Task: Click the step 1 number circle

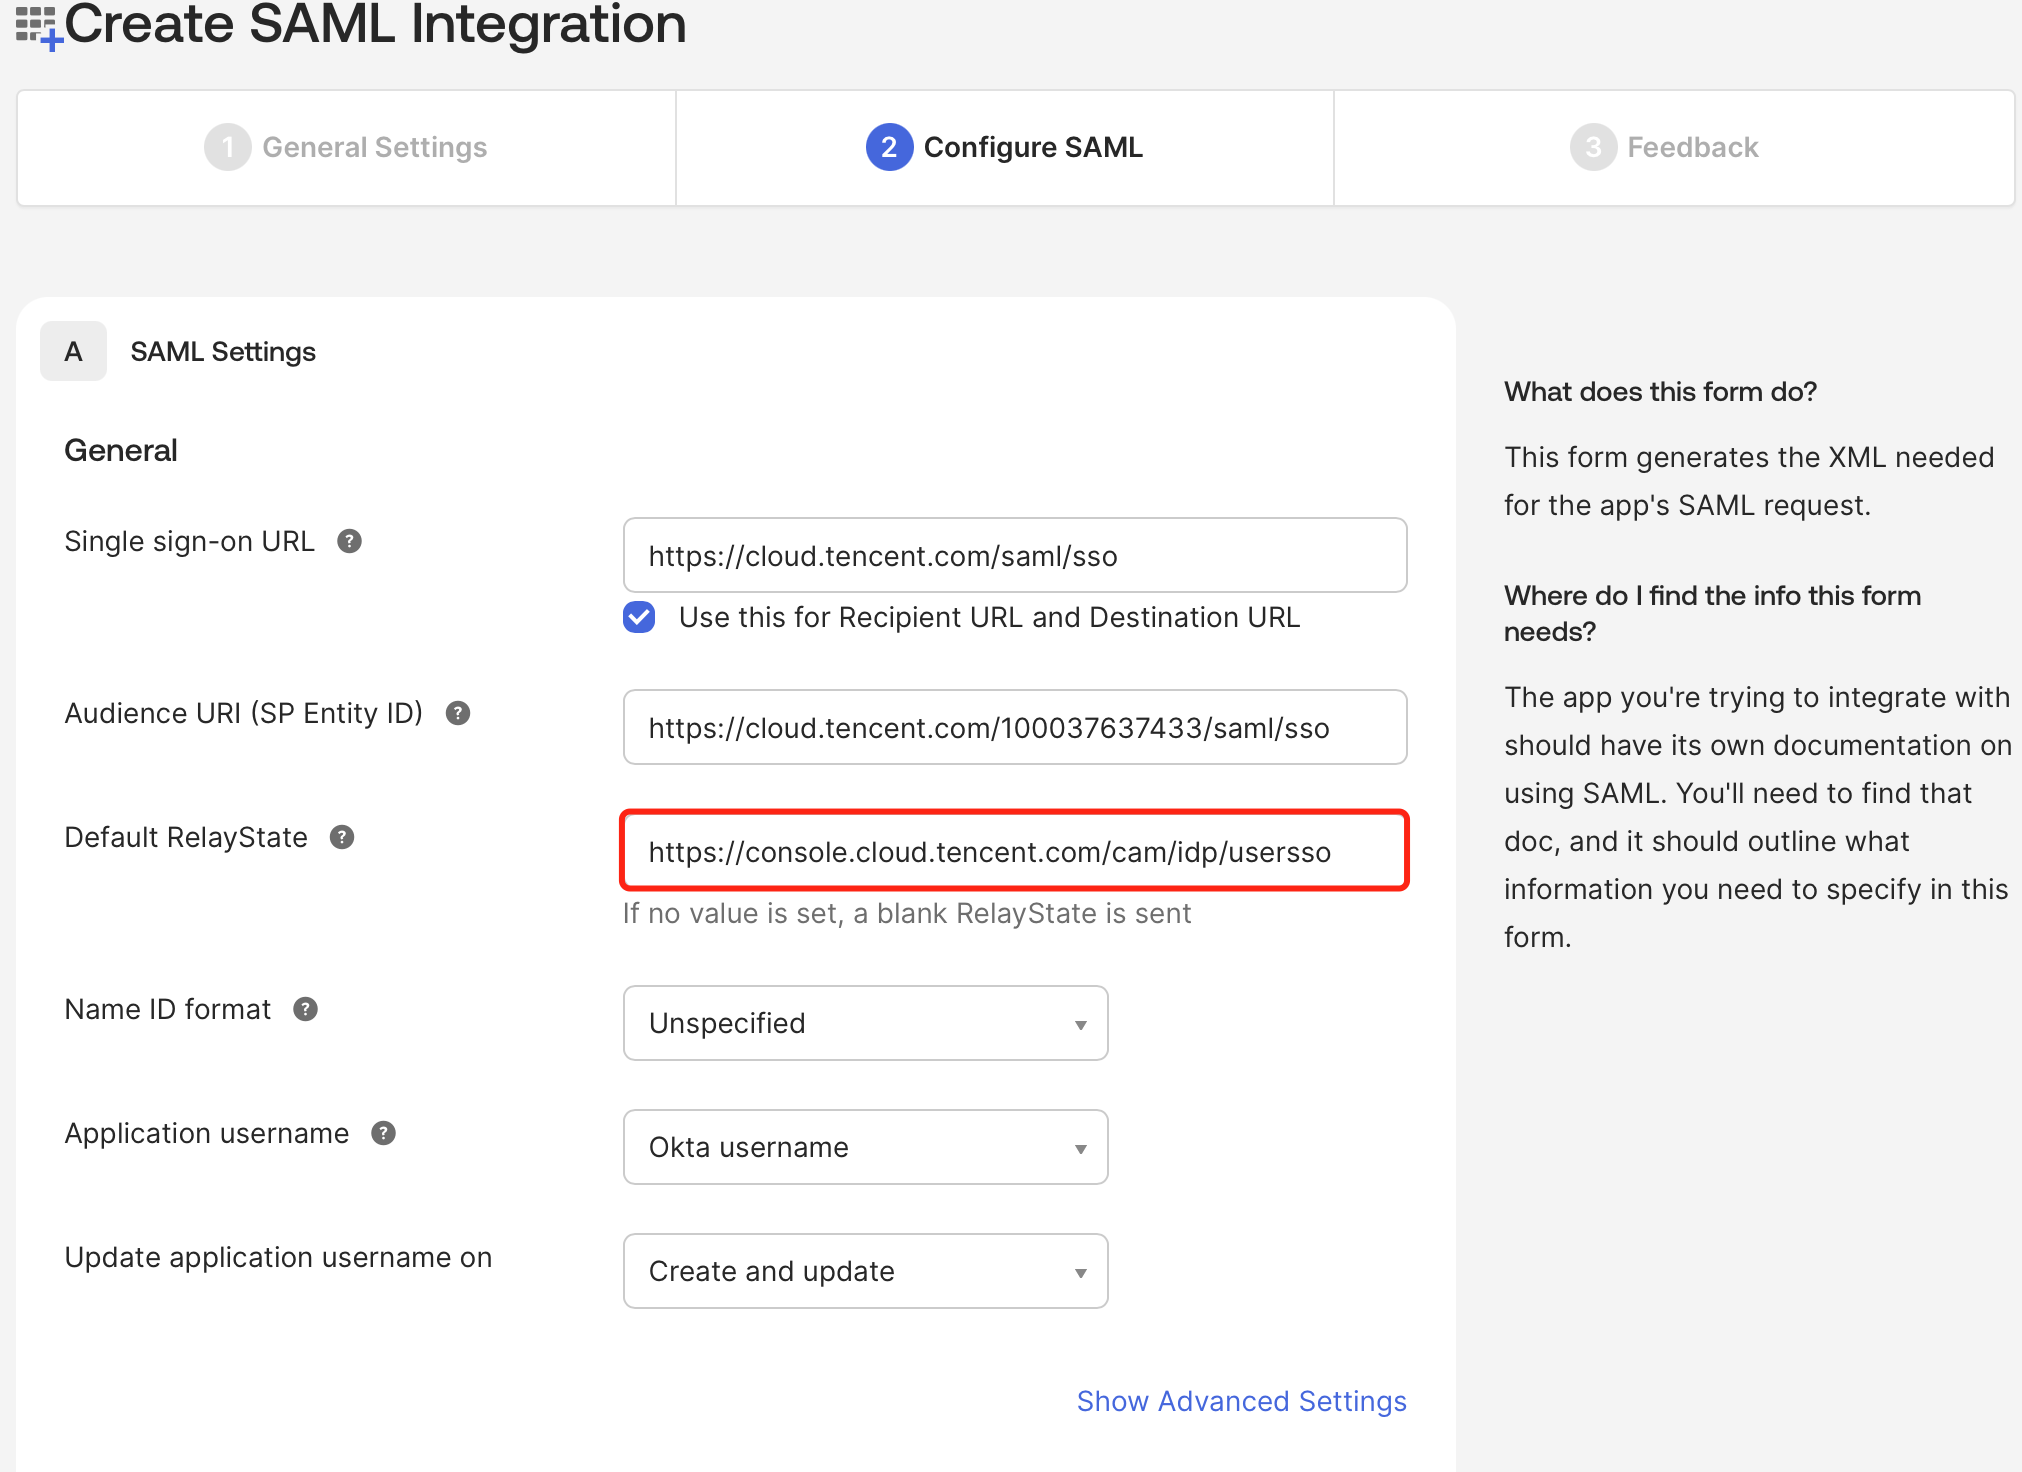Action: (228, 147)
